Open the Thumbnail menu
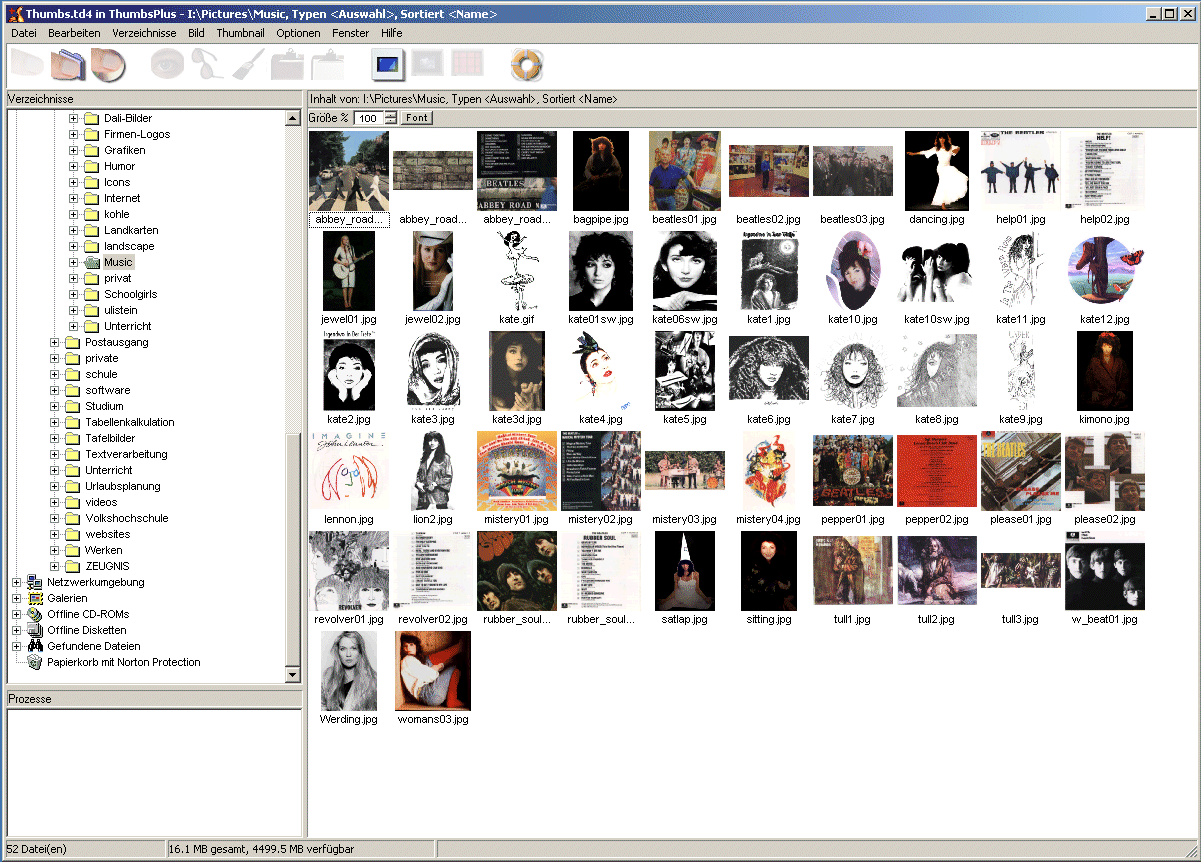Image resolution: width=1201 pixels, height=862 pixels. 240,33
